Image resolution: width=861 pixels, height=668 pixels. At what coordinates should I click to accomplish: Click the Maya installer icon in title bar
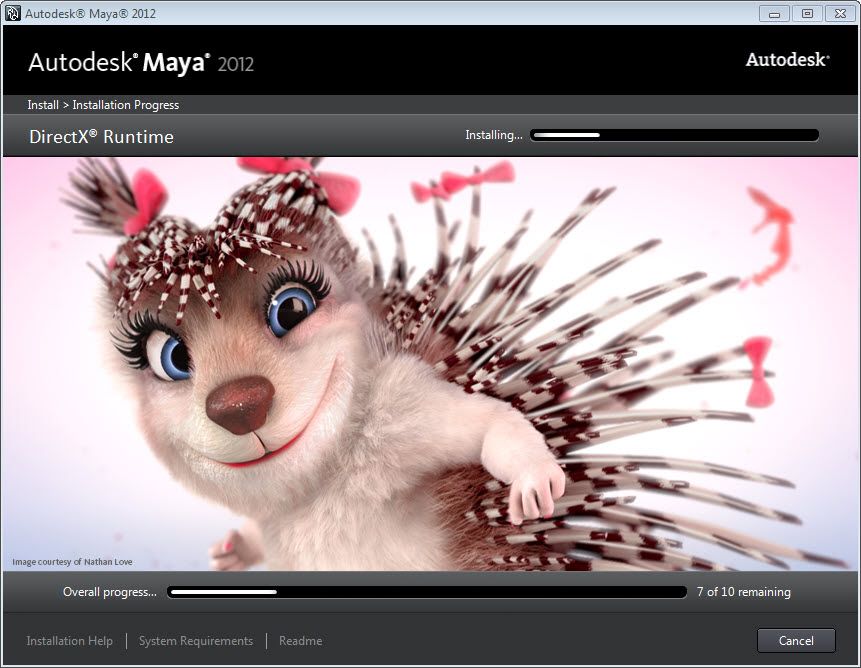pos(12,13)
